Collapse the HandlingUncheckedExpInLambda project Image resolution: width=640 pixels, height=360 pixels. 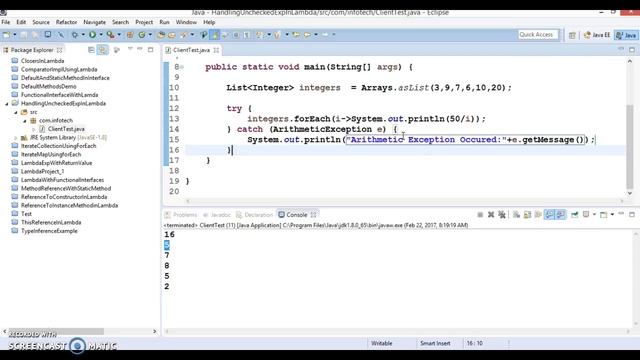pos(7,104)
